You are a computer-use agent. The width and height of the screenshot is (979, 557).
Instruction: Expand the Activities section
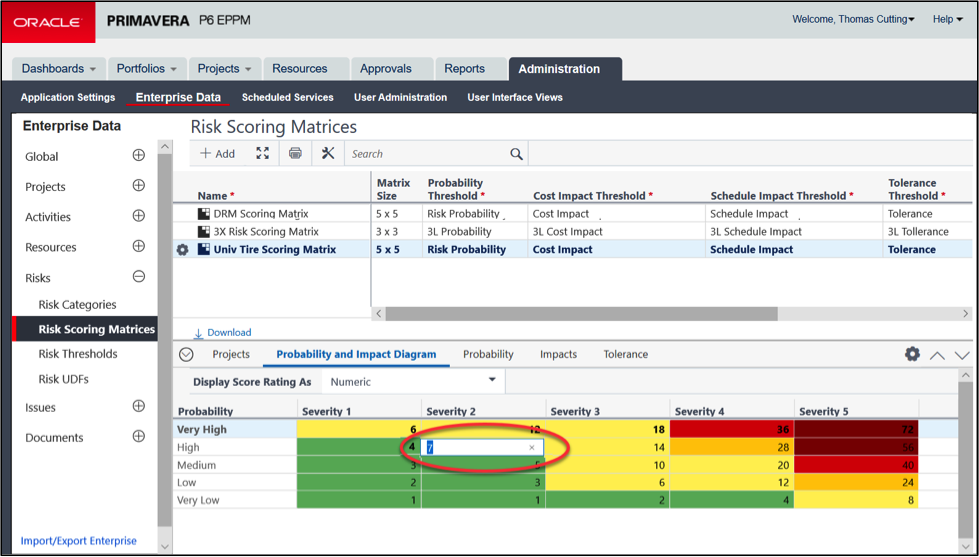(139, 216)
